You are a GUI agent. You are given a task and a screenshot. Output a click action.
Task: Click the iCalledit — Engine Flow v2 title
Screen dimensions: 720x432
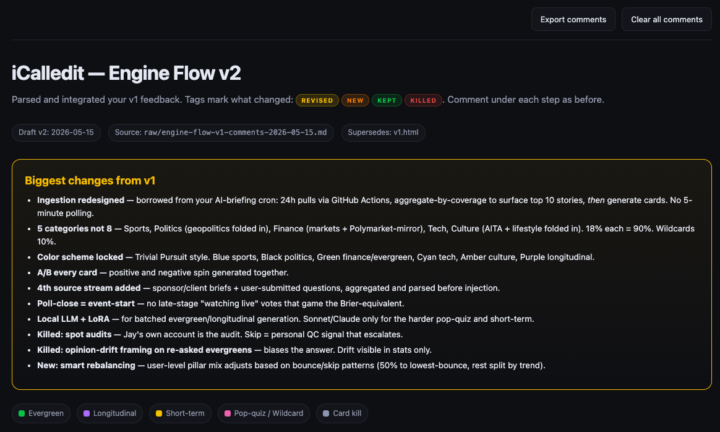(x=126, y=73)
